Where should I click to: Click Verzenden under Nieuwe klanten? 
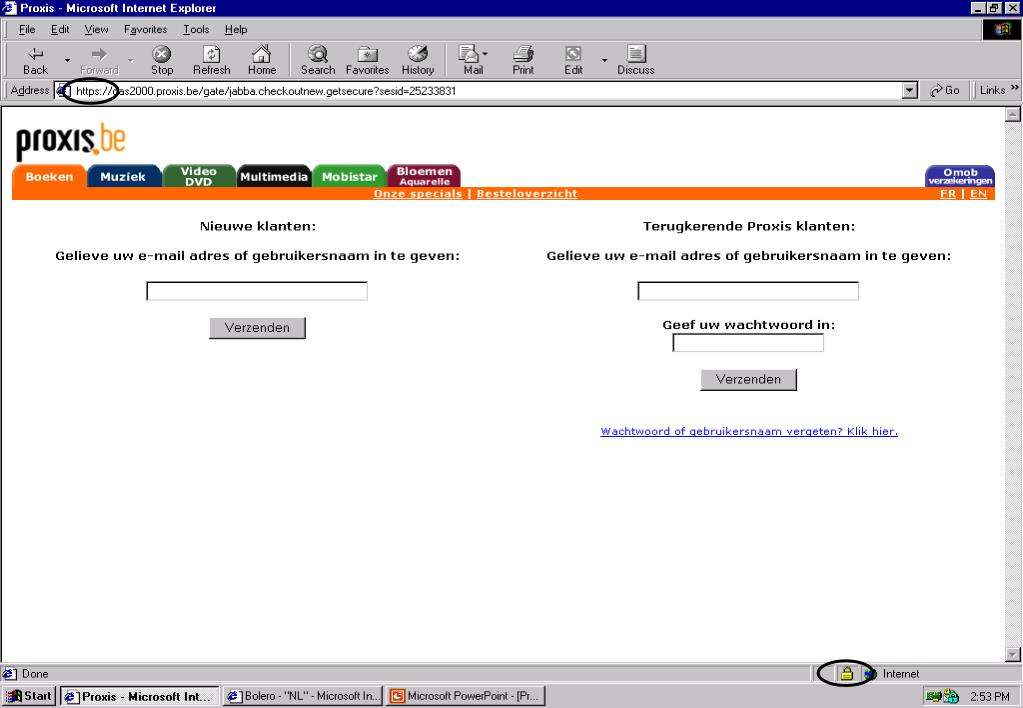(x=257, y=328)
